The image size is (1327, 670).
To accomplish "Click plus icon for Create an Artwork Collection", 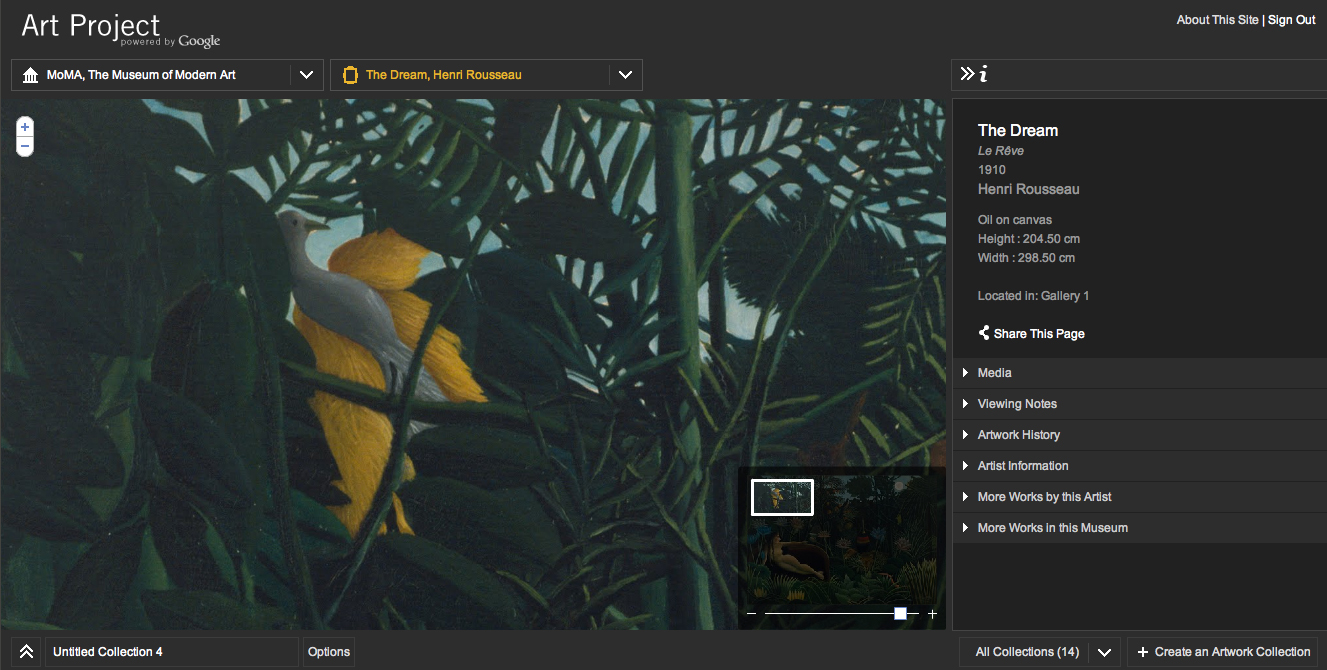I will coord(1143,652).
